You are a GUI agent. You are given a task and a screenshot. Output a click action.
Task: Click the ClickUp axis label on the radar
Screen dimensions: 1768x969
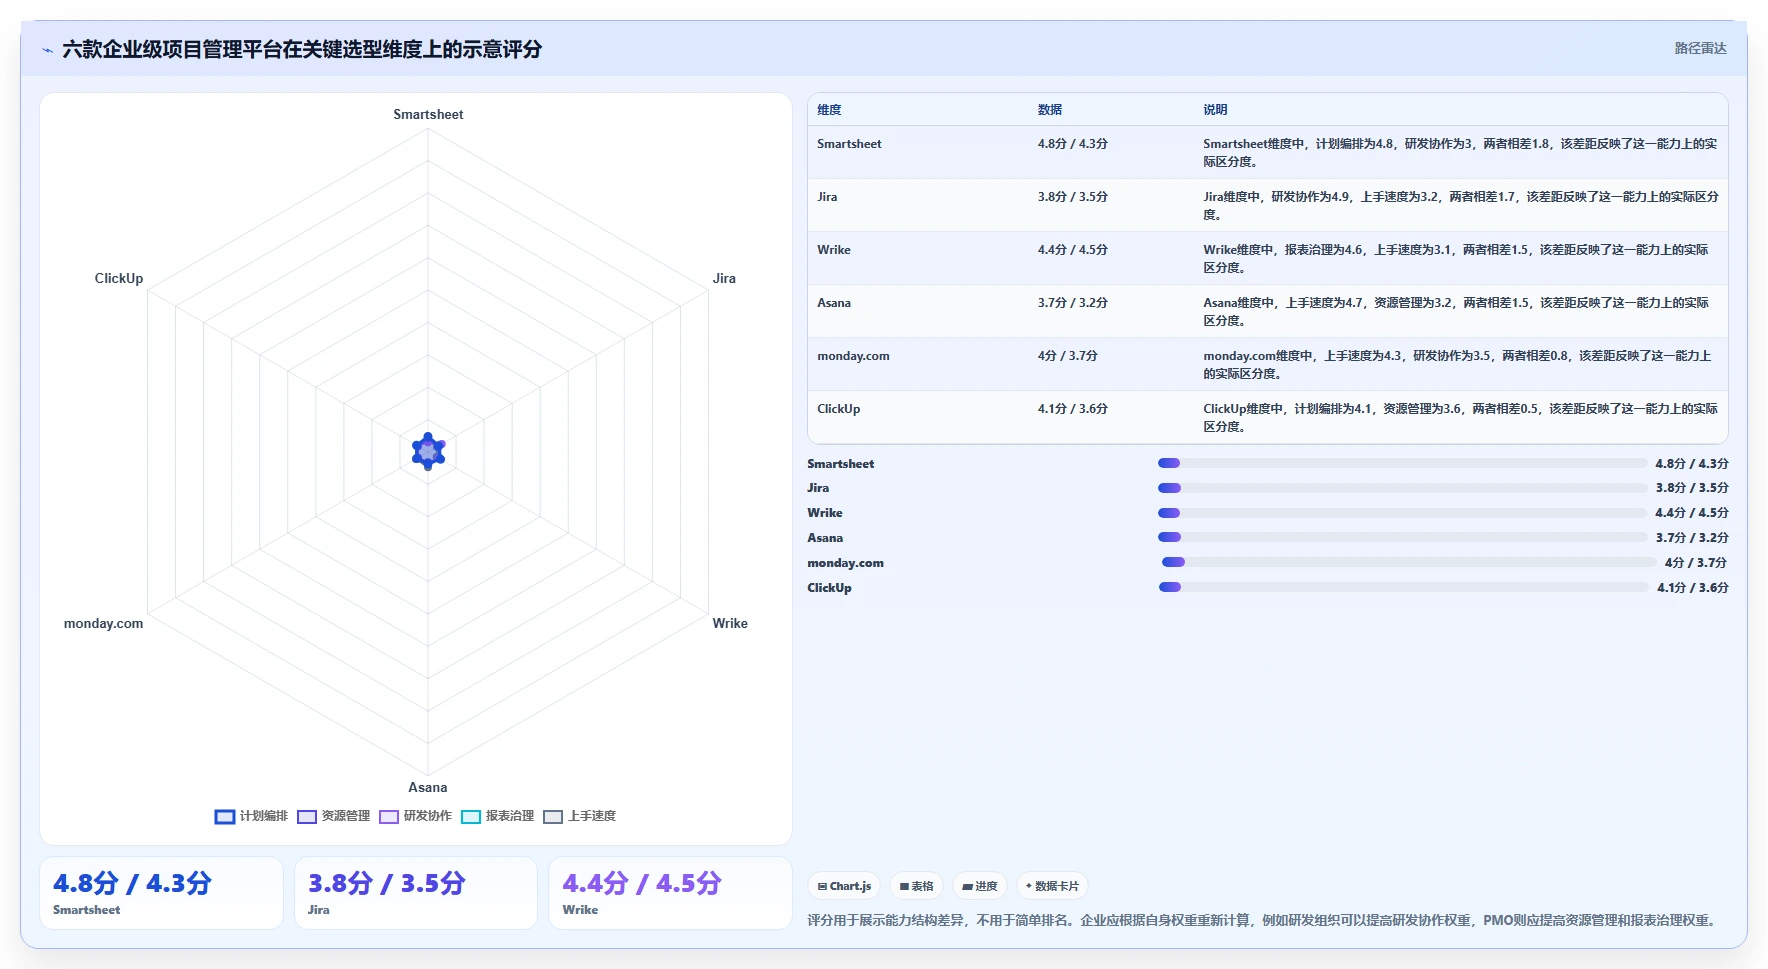pyautogui.click(x=119, y=279)
